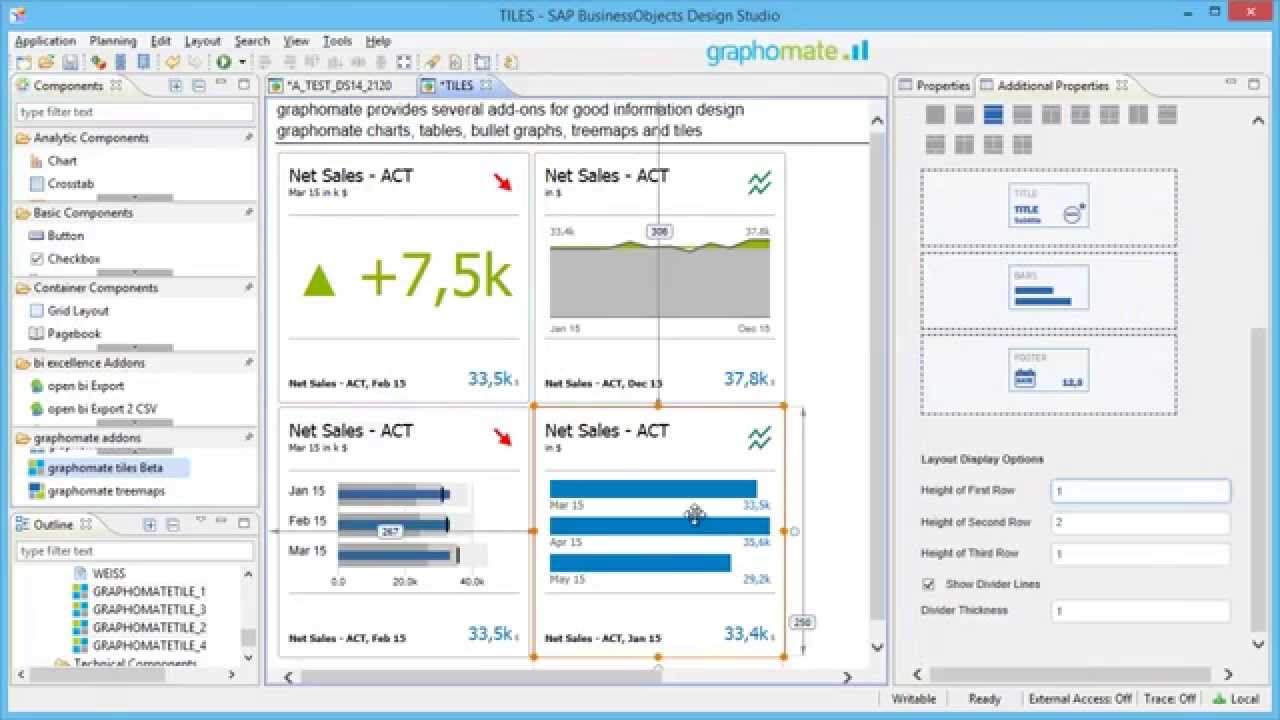This screenshot has width=1280, height=720.
Task: Select the open bi Export addon
Action: point(77,386)
